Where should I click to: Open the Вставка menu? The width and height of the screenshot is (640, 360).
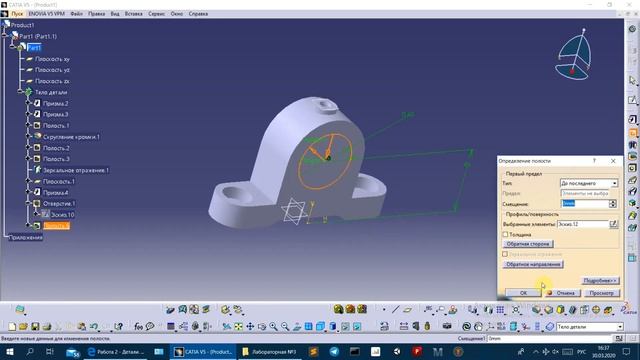tap(133, 13)
